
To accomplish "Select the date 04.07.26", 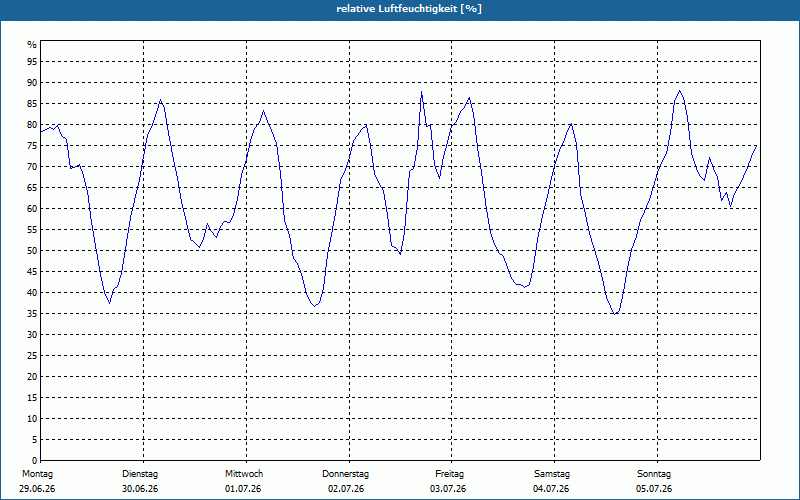I will [x=551, y=489].
